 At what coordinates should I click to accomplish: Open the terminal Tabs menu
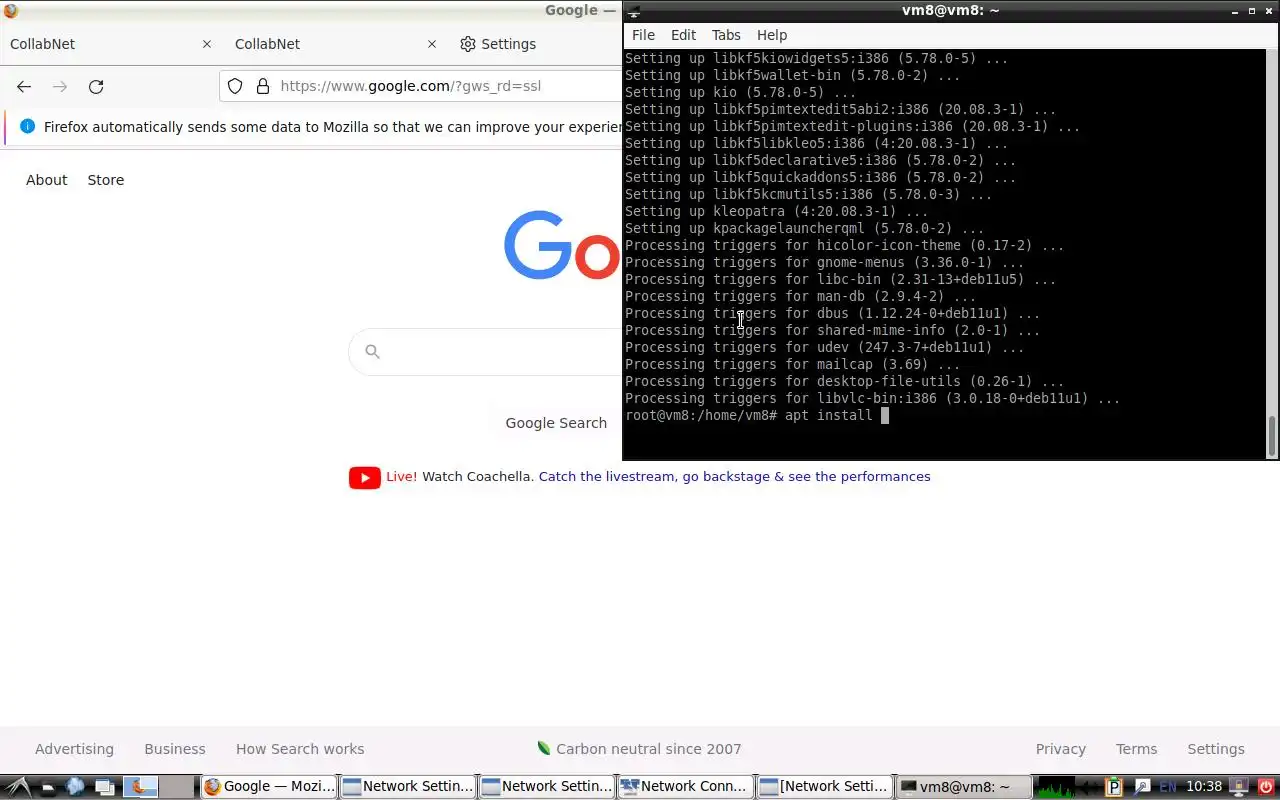coord(726,35)
